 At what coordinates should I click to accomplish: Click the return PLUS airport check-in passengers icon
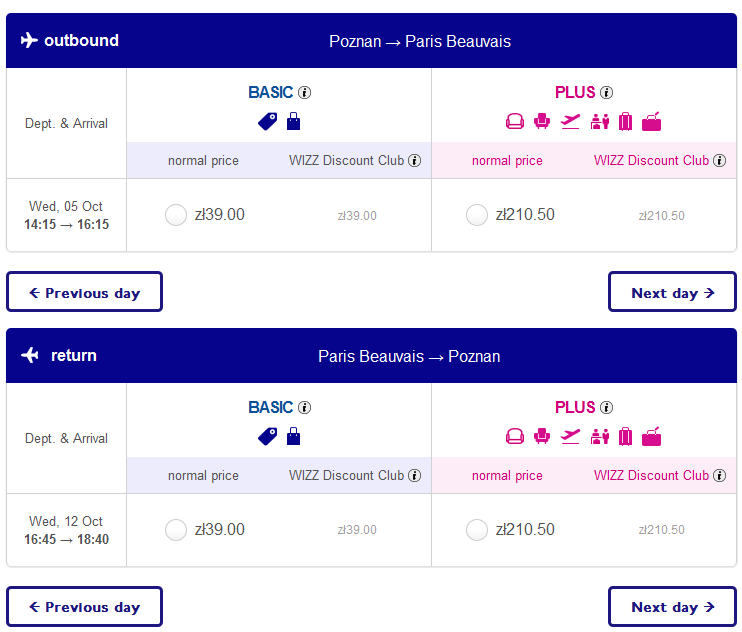click(600, 437)
